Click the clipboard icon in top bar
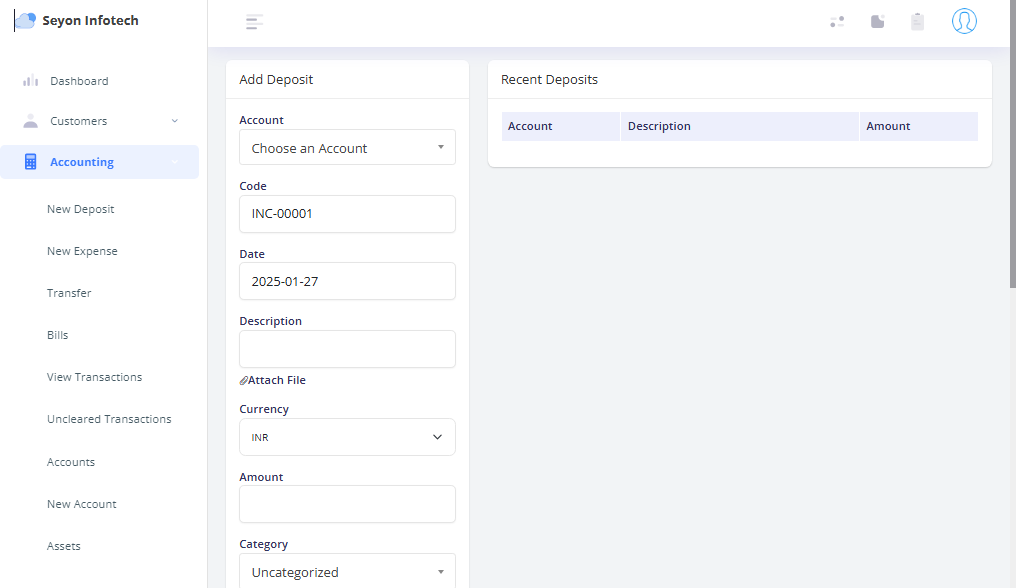The image size is (1016, 588). 917,21
